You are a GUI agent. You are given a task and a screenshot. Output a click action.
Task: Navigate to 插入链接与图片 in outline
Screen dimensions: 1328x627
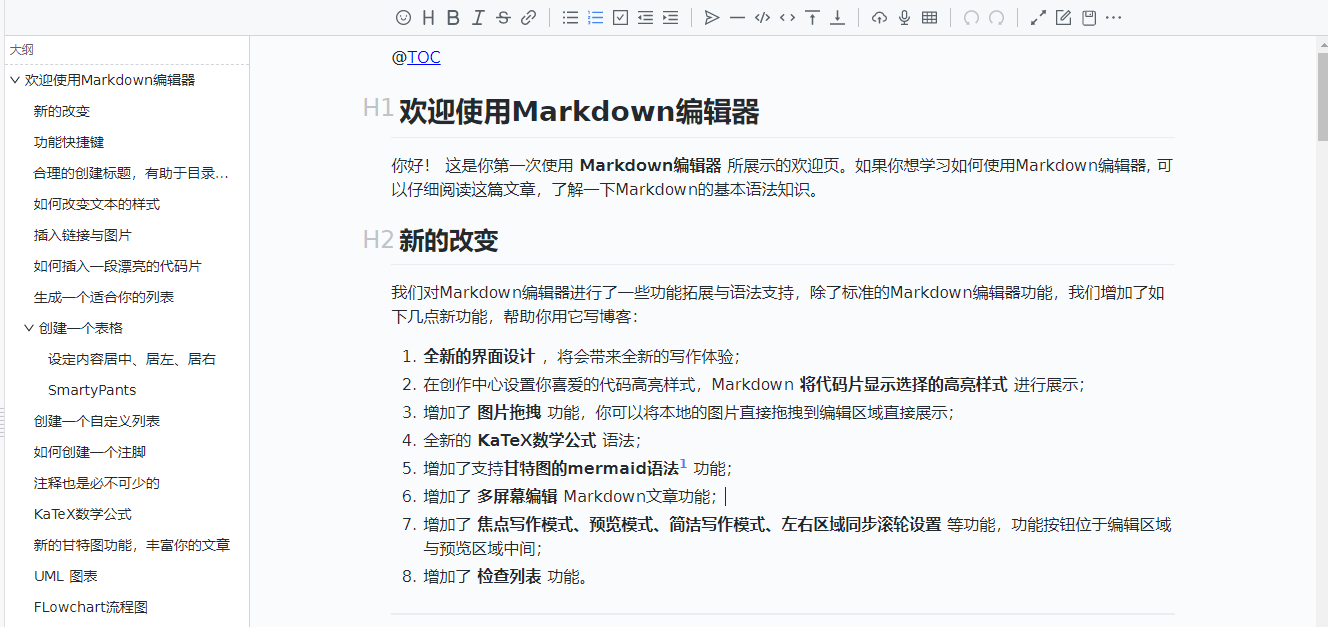point(83,235)
